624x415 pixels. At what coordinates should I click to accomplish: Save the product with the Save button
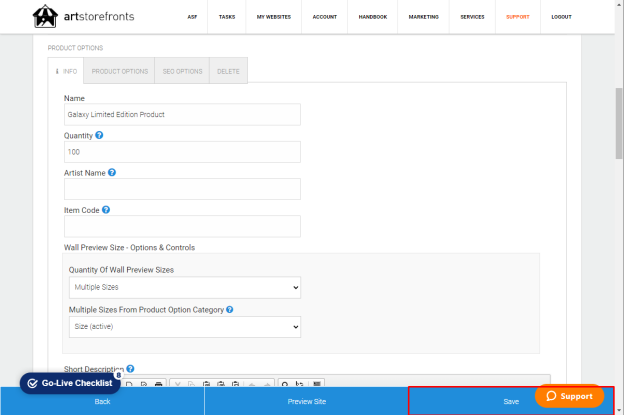click(x=511, y=401)
